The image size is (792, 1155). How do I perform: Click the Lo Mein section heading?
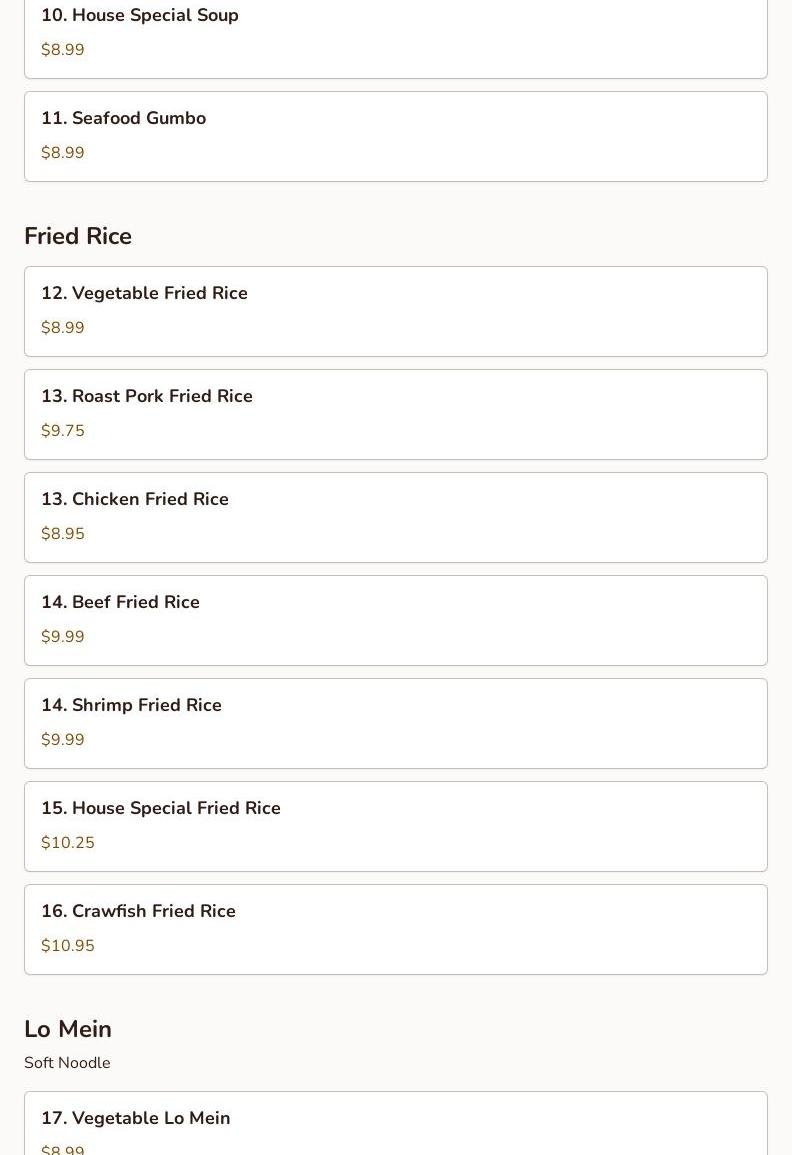click(68, 1029)
